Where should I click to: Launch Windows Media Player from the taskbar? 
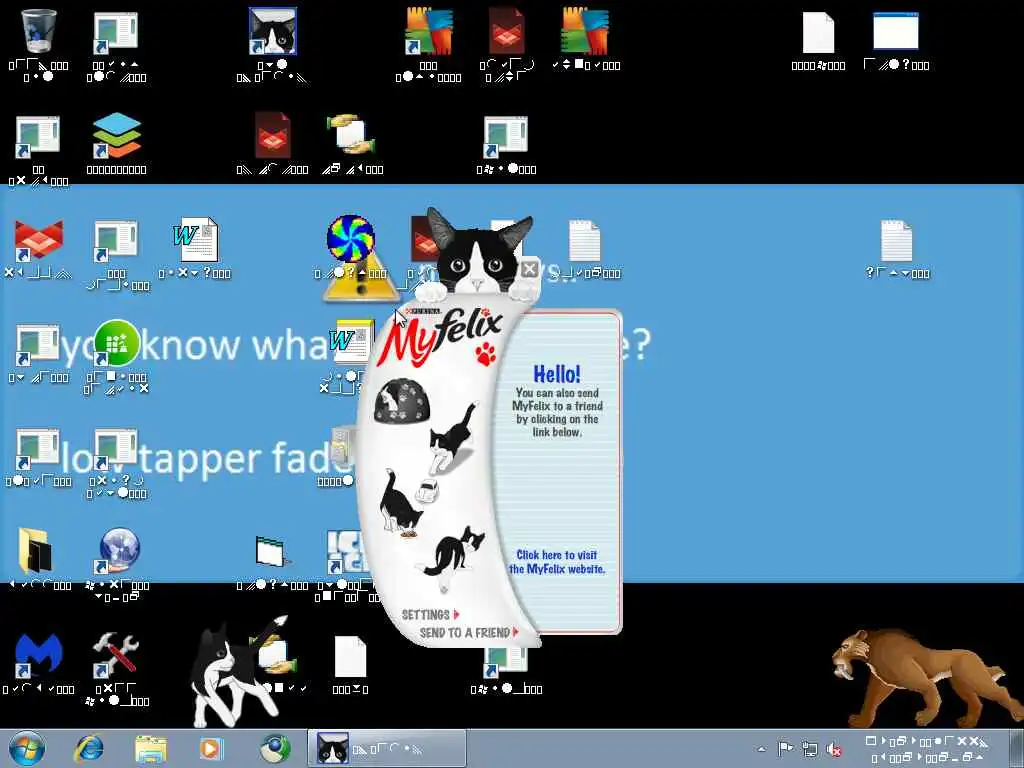click(x=211, y=748)
